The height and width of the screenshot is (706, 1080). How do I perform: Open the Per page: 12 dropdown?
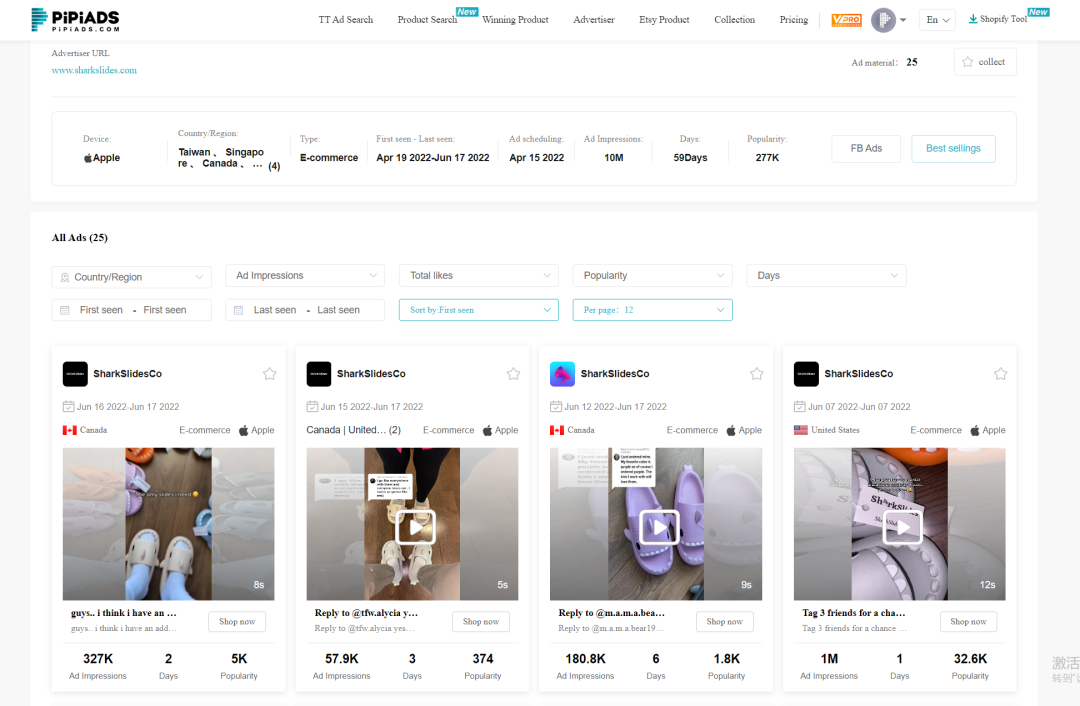click(652, 310)
